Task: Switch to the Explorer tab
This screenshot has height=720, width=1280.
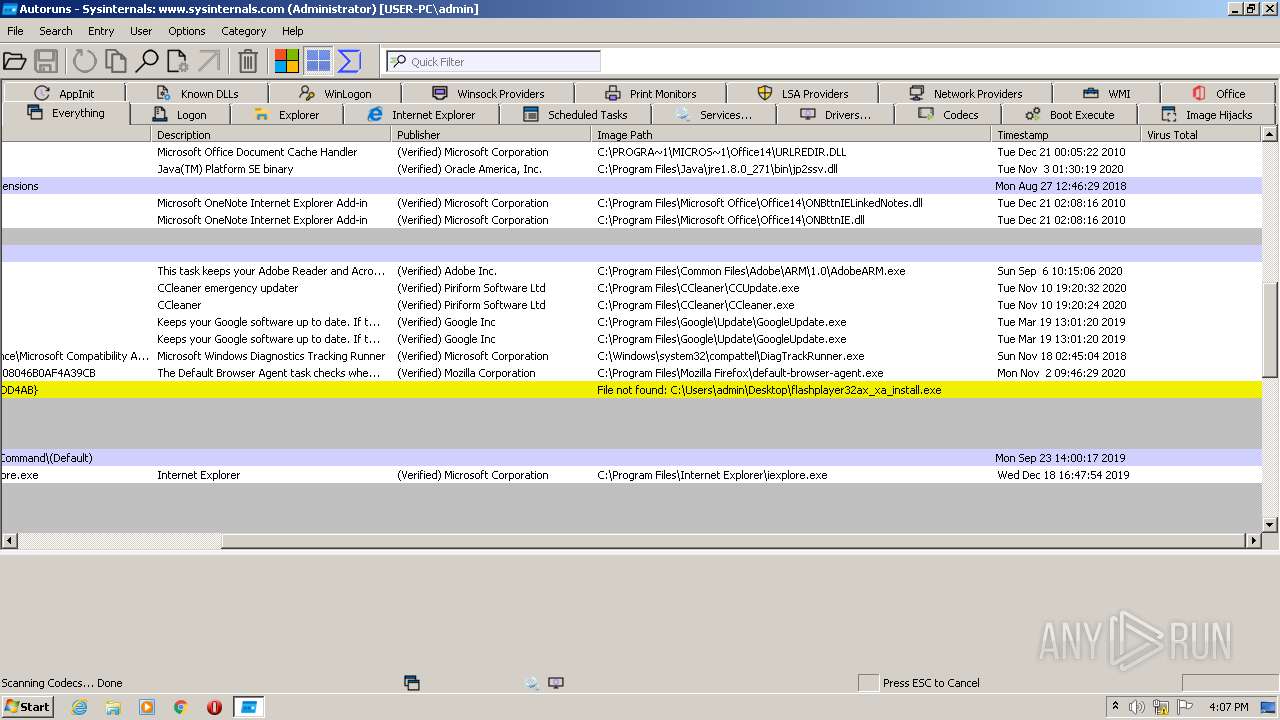Action: point(287,115)
